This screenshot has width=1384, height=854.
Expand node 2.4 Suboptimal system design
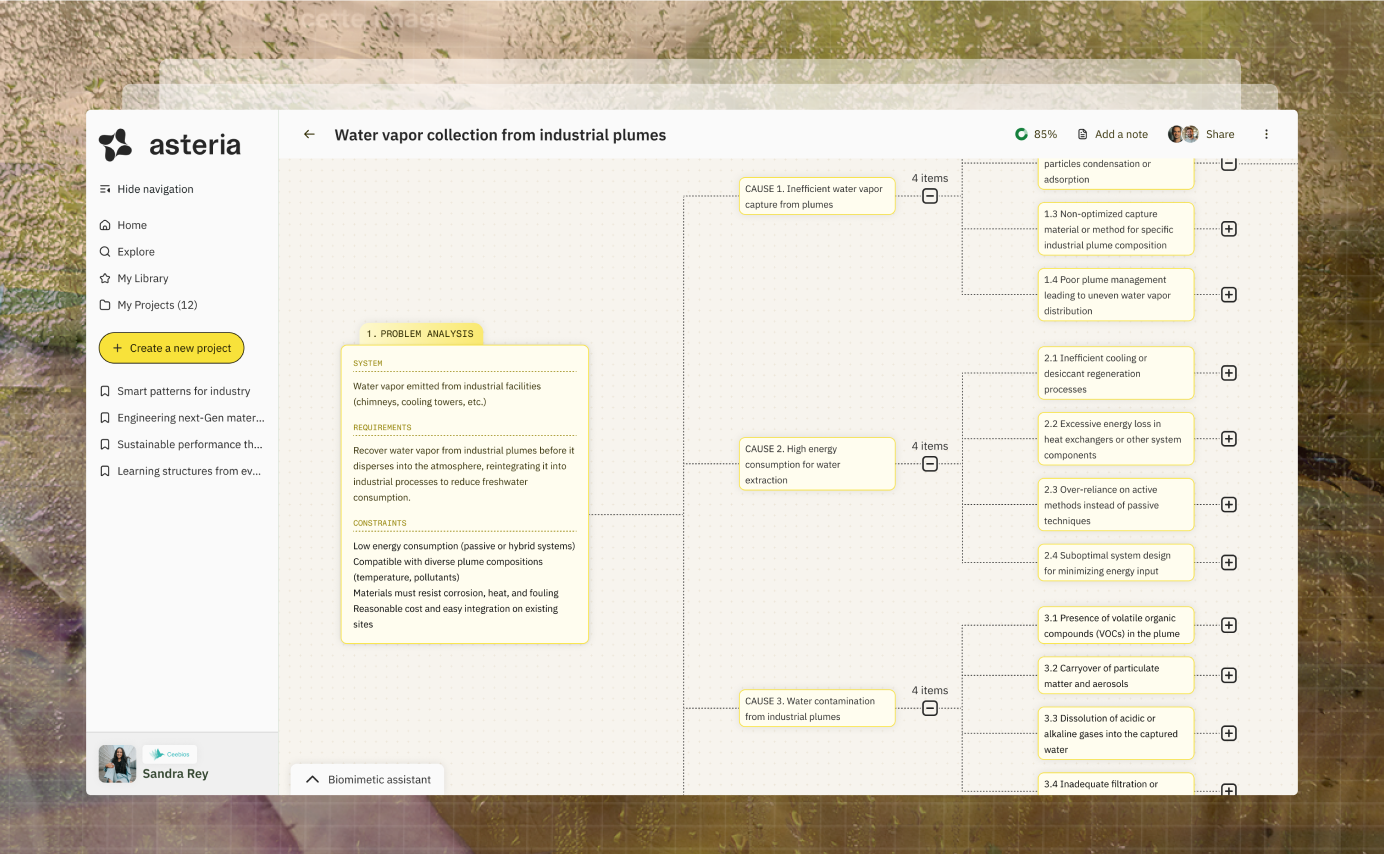(1229, 563)
